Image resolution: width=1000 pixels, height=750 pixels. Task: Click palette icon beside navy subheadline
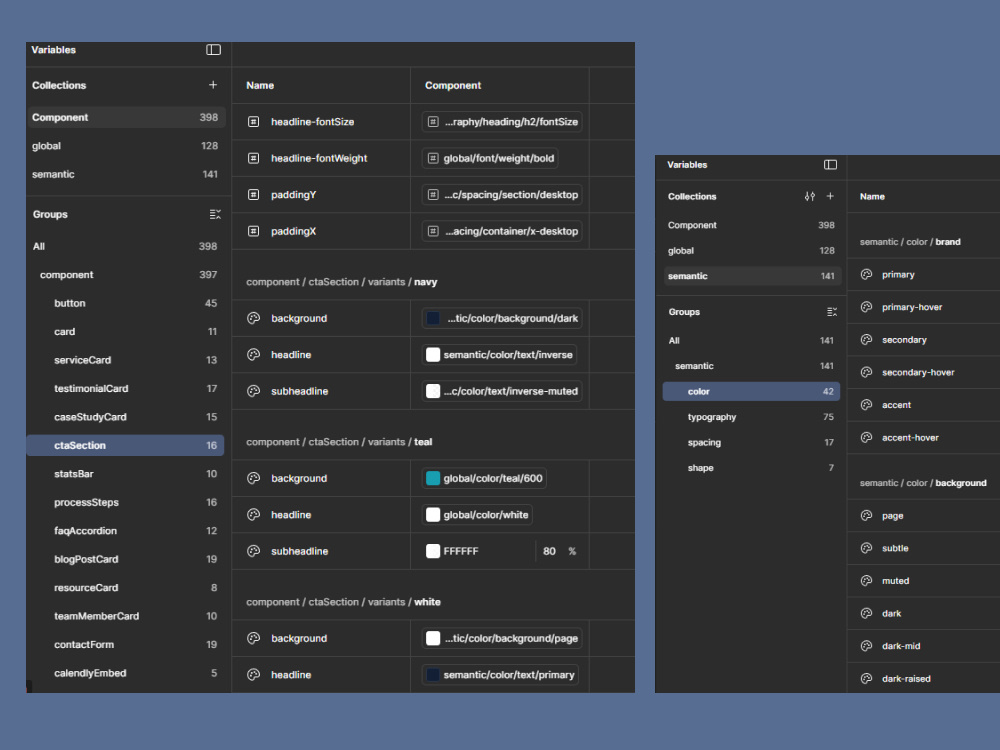[x=253, y=391]
